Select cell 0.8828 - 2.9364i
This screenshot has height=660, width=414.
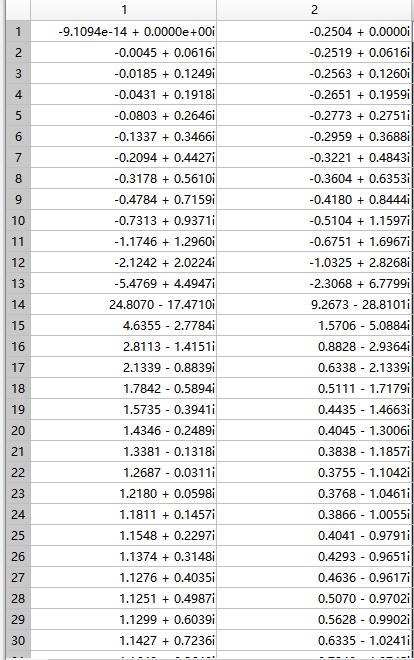314,346
